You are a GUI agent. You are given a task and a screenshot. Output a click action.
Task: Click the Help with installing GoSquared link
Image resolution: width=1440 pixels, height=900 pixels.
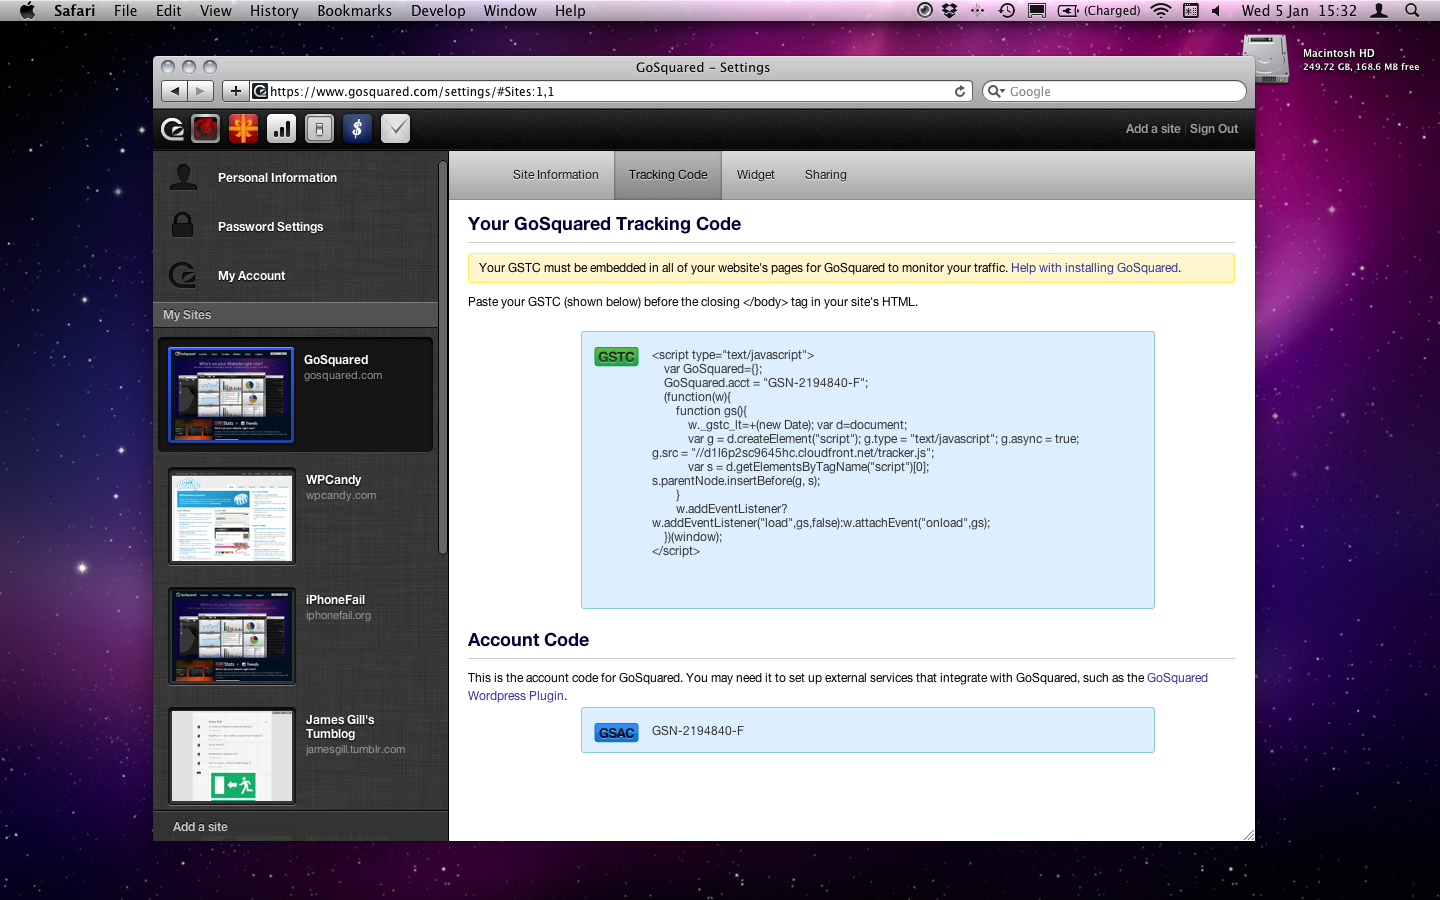tap(1094, 268)
